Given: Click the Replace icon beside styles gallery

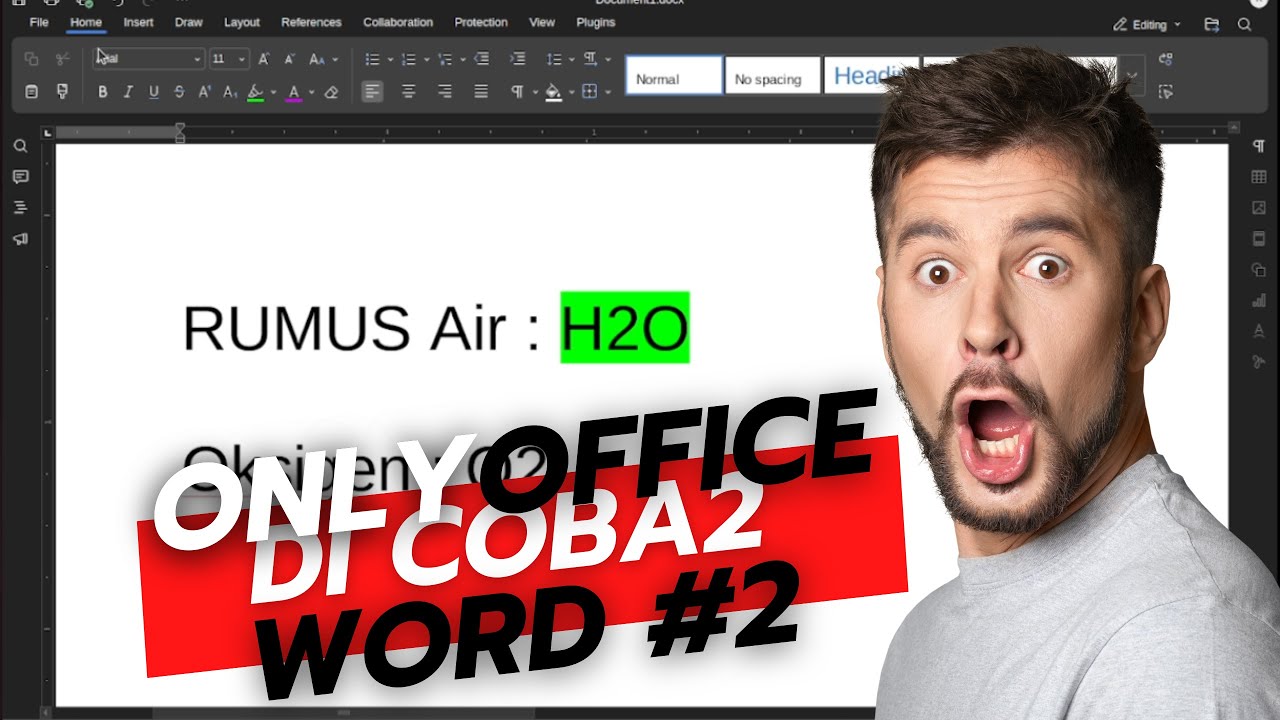Looking at the screenshot, I should click(1165, 59).
